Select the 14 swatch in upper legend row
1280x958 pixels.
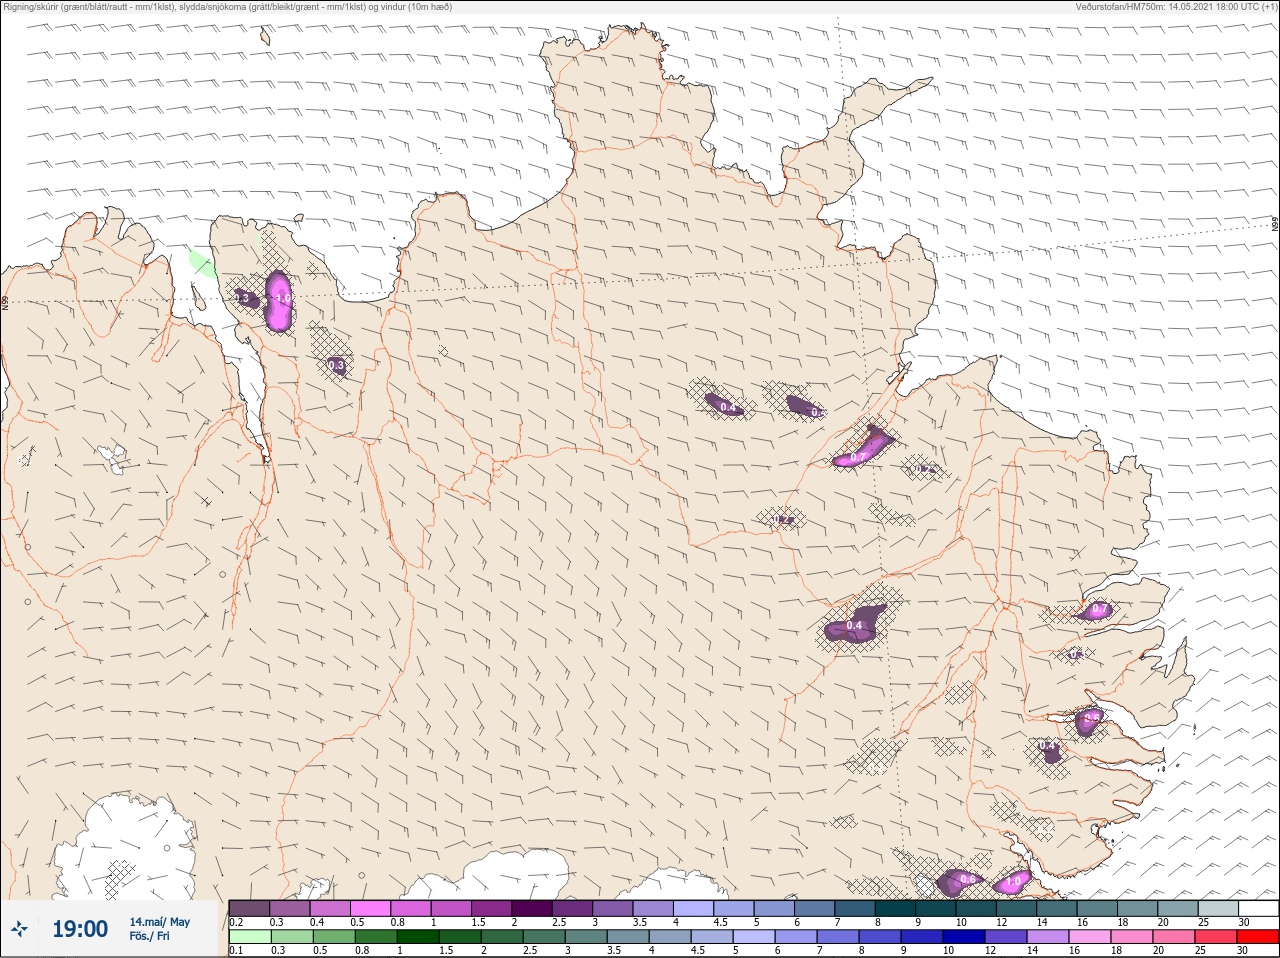(x=1057, y=908)
